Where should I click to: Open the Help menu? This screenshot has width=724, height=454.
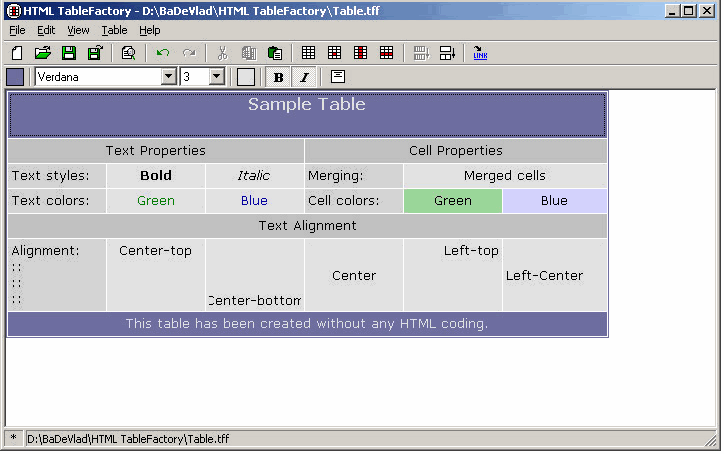click(149, 30)
